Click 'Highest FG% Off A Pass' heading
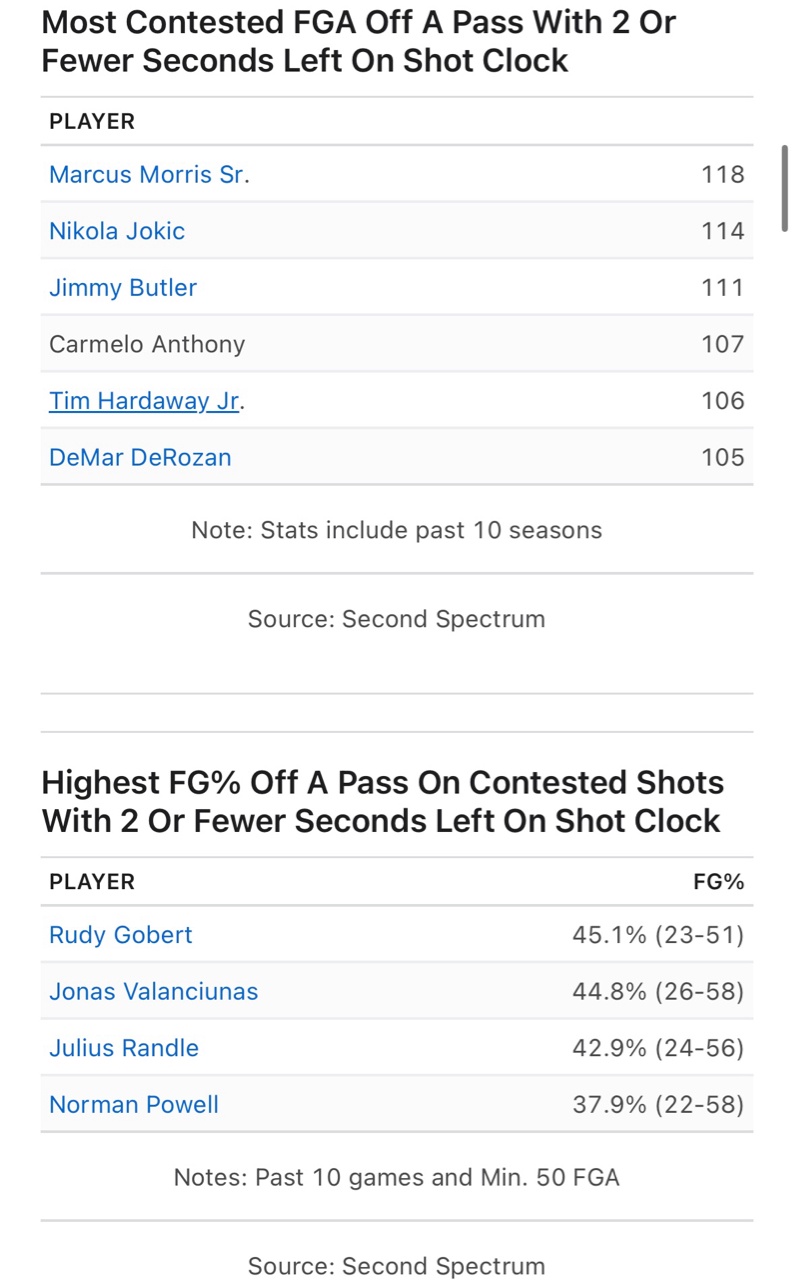Image resolution: width=795 pixels, height=1280 pixels. click(382, 801)
